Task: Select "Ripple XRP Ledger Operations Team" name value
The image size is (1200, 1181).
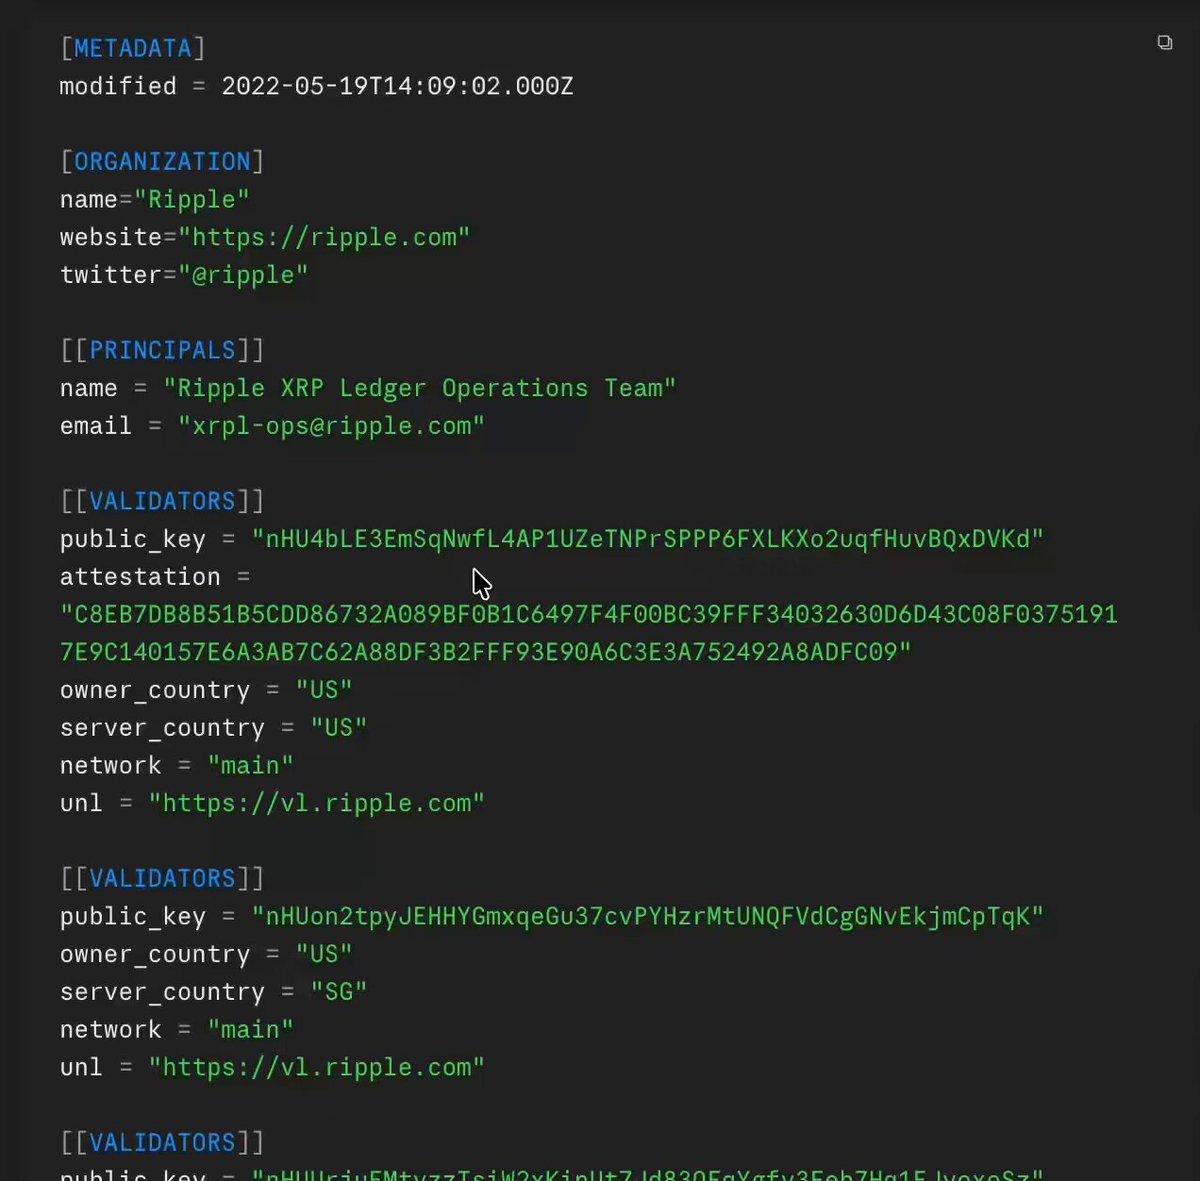Action: tap(419, 388)
